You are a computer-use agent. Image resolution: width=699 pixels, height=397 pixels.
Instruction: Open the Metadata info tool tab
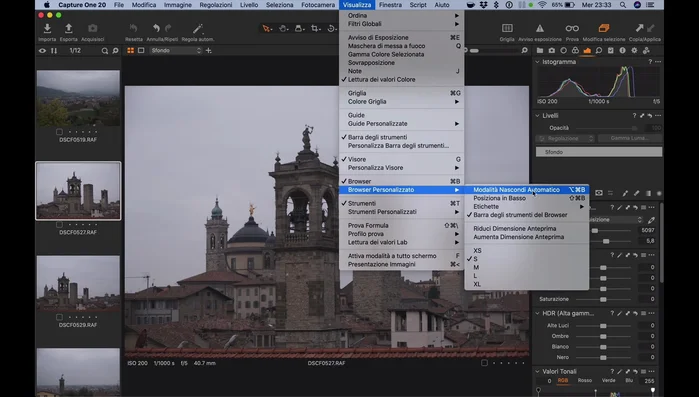point(622,51)
